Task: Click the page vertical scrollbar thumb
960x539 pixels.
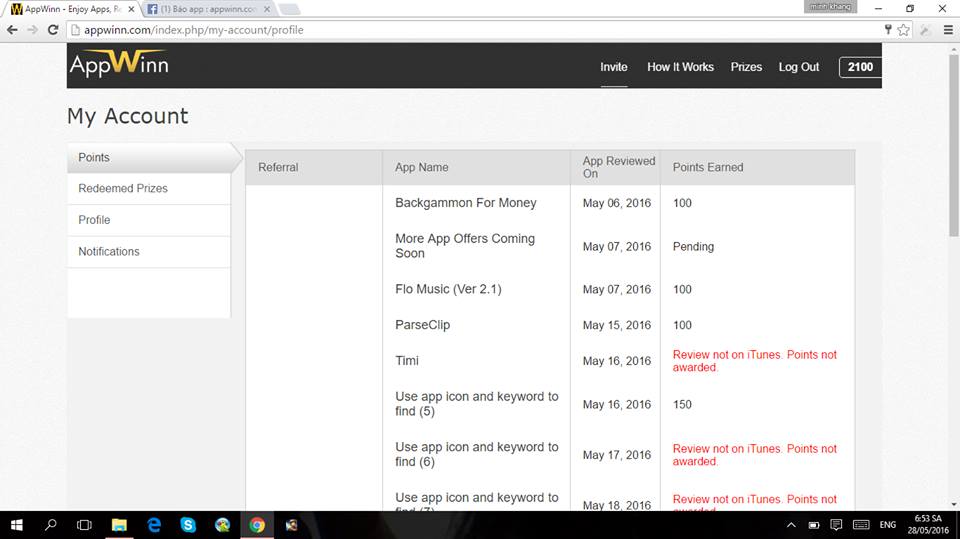Action: point(954,145)
